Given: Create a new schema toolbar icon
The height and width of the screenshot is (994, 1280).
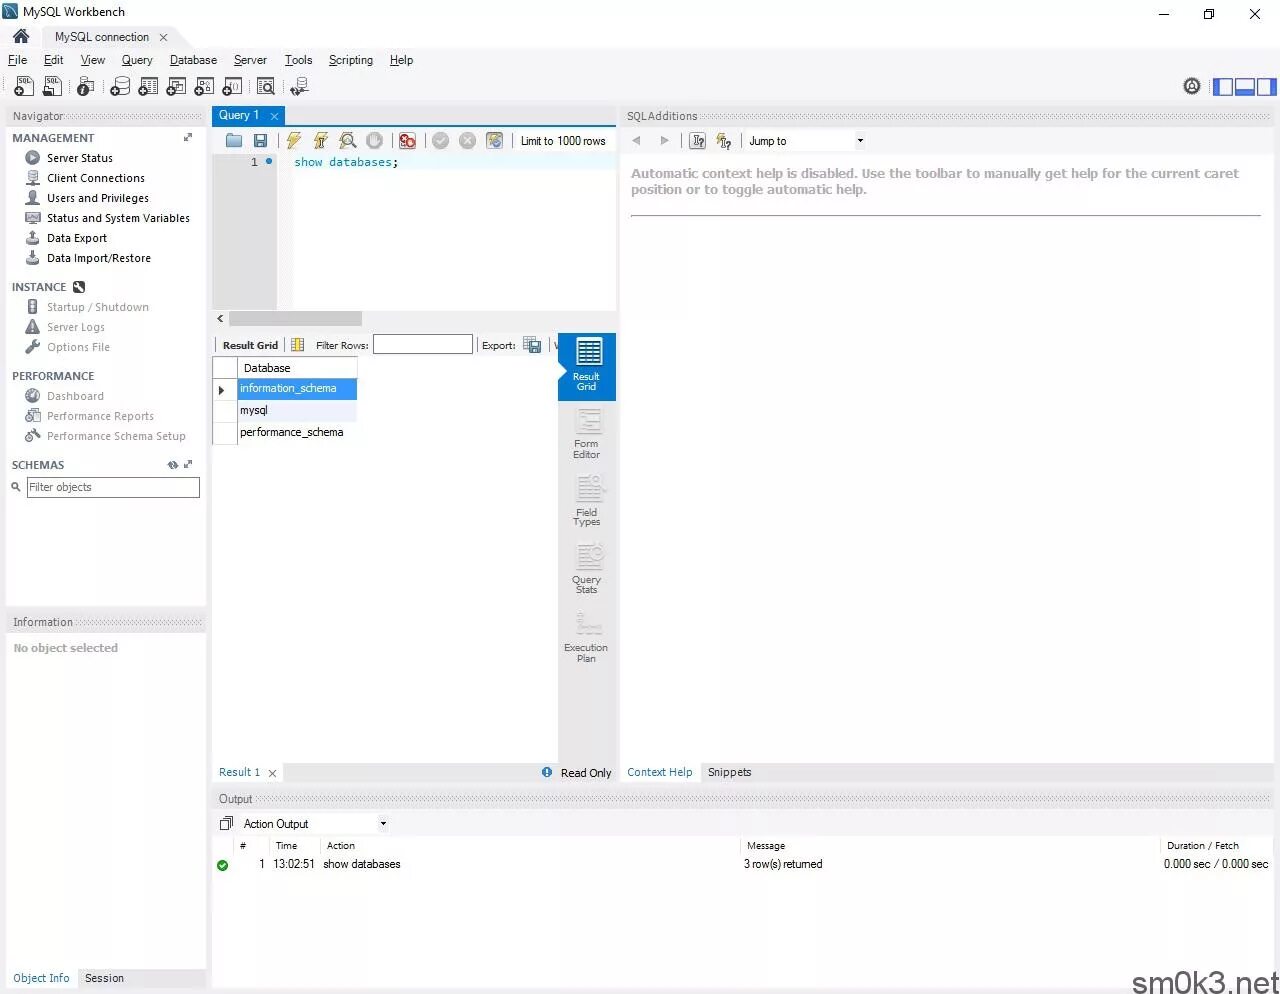Looking at the screenshot, I should 119,87.
